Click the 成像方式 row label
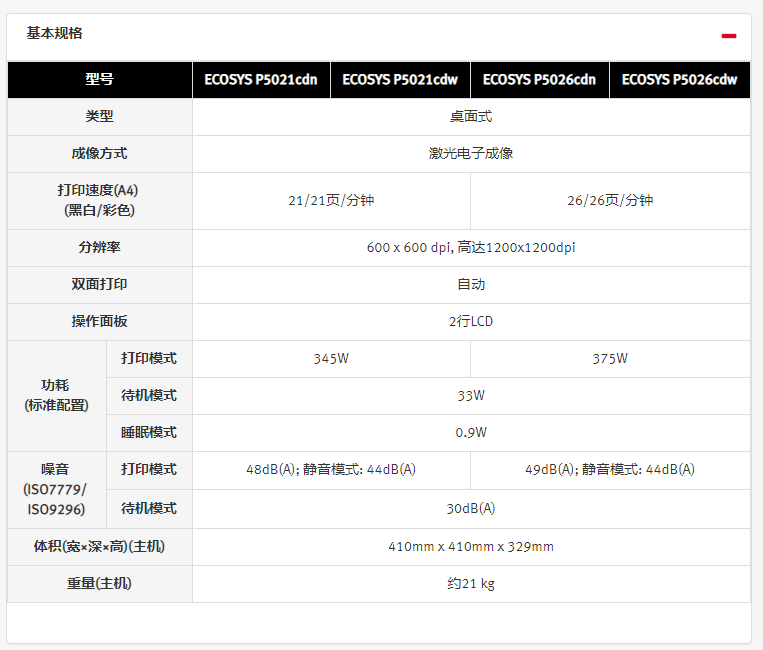The image size is (763, 650). 100,154
